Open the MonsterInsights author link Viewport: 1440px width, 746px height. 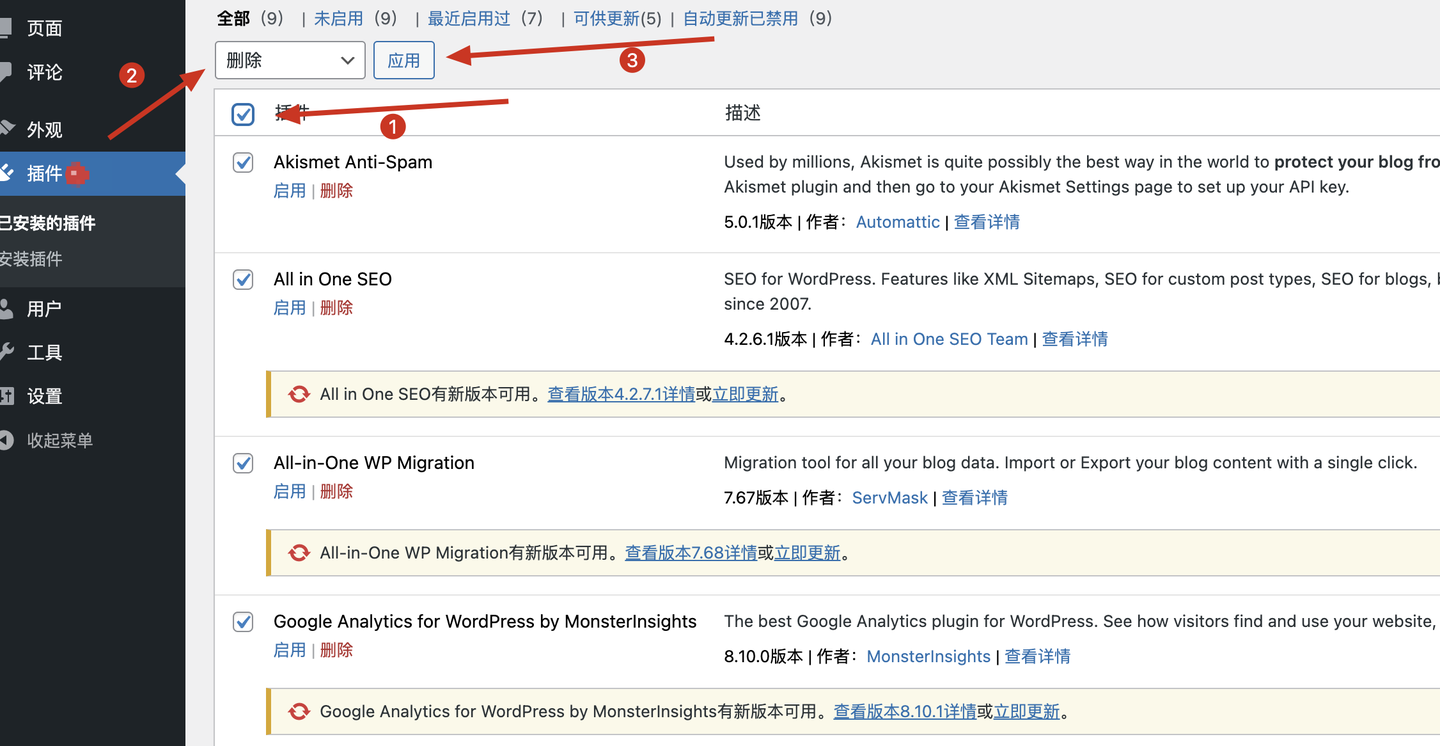pos(929,656)
